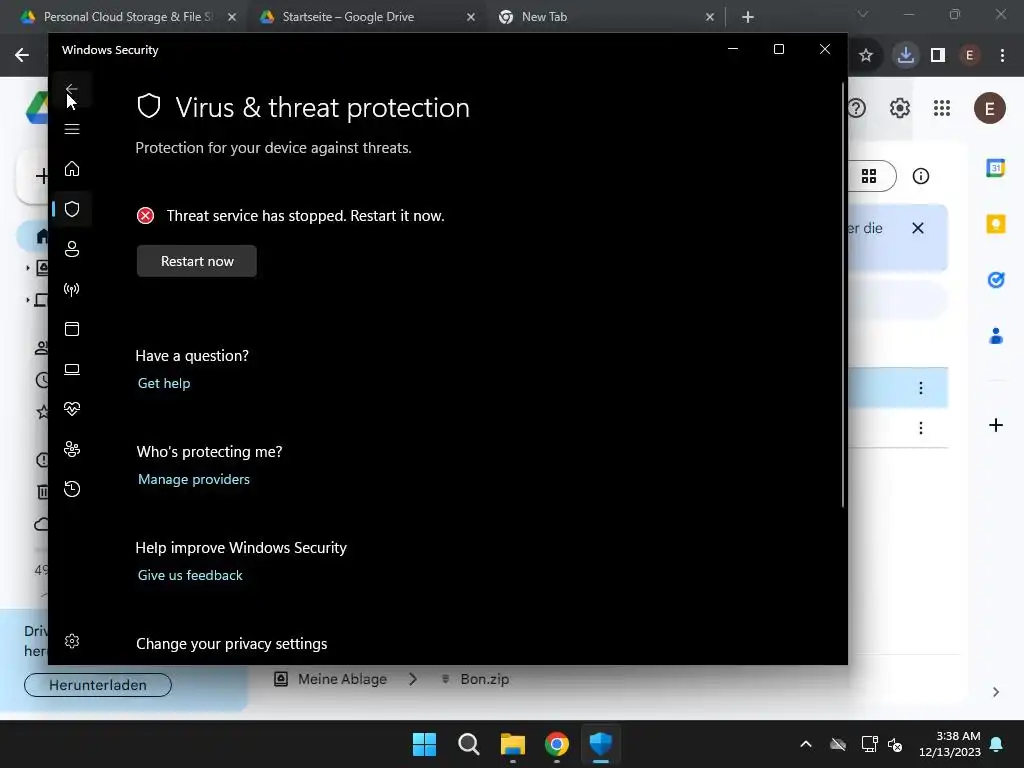Click Change your privacy settings heading
This screenshot has height=768, width=1024.
[x=231, y=644]
